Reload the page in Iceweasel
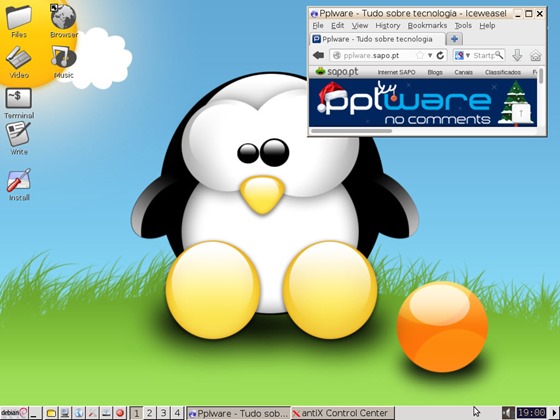Image resolution: width=560 pixels, height=420 pixels. coord(440,55)
